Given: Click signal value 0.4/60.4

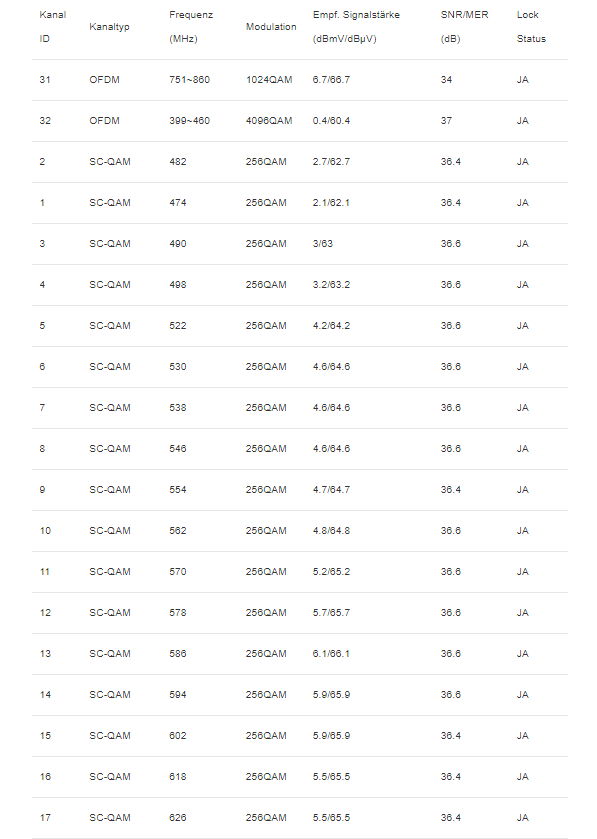Looking at the screenshot, I should (331, 121).
